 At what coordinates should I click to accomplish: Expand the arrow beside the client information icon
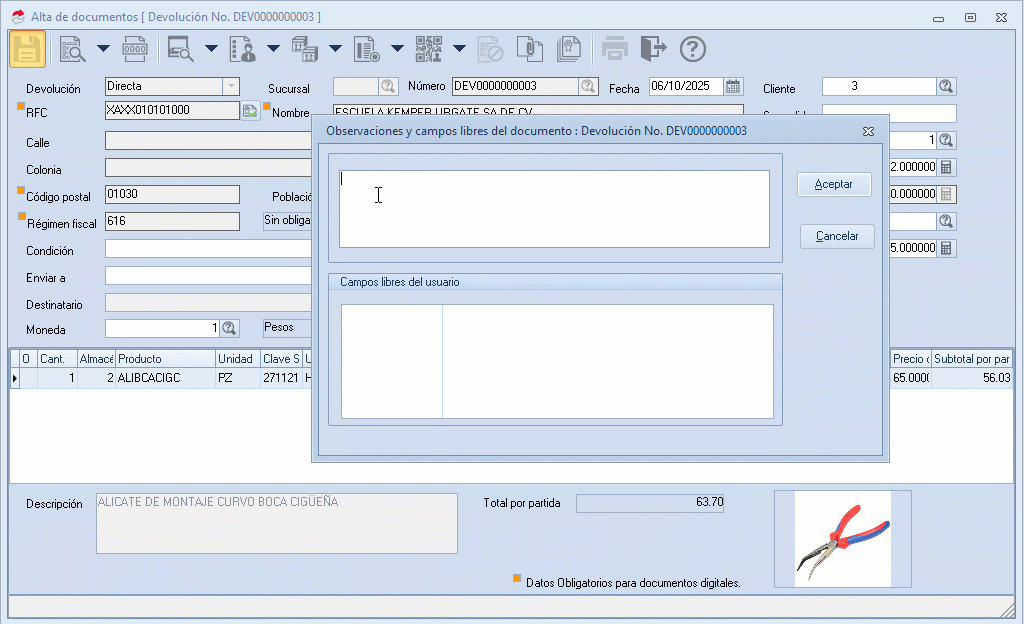[273, 49]
